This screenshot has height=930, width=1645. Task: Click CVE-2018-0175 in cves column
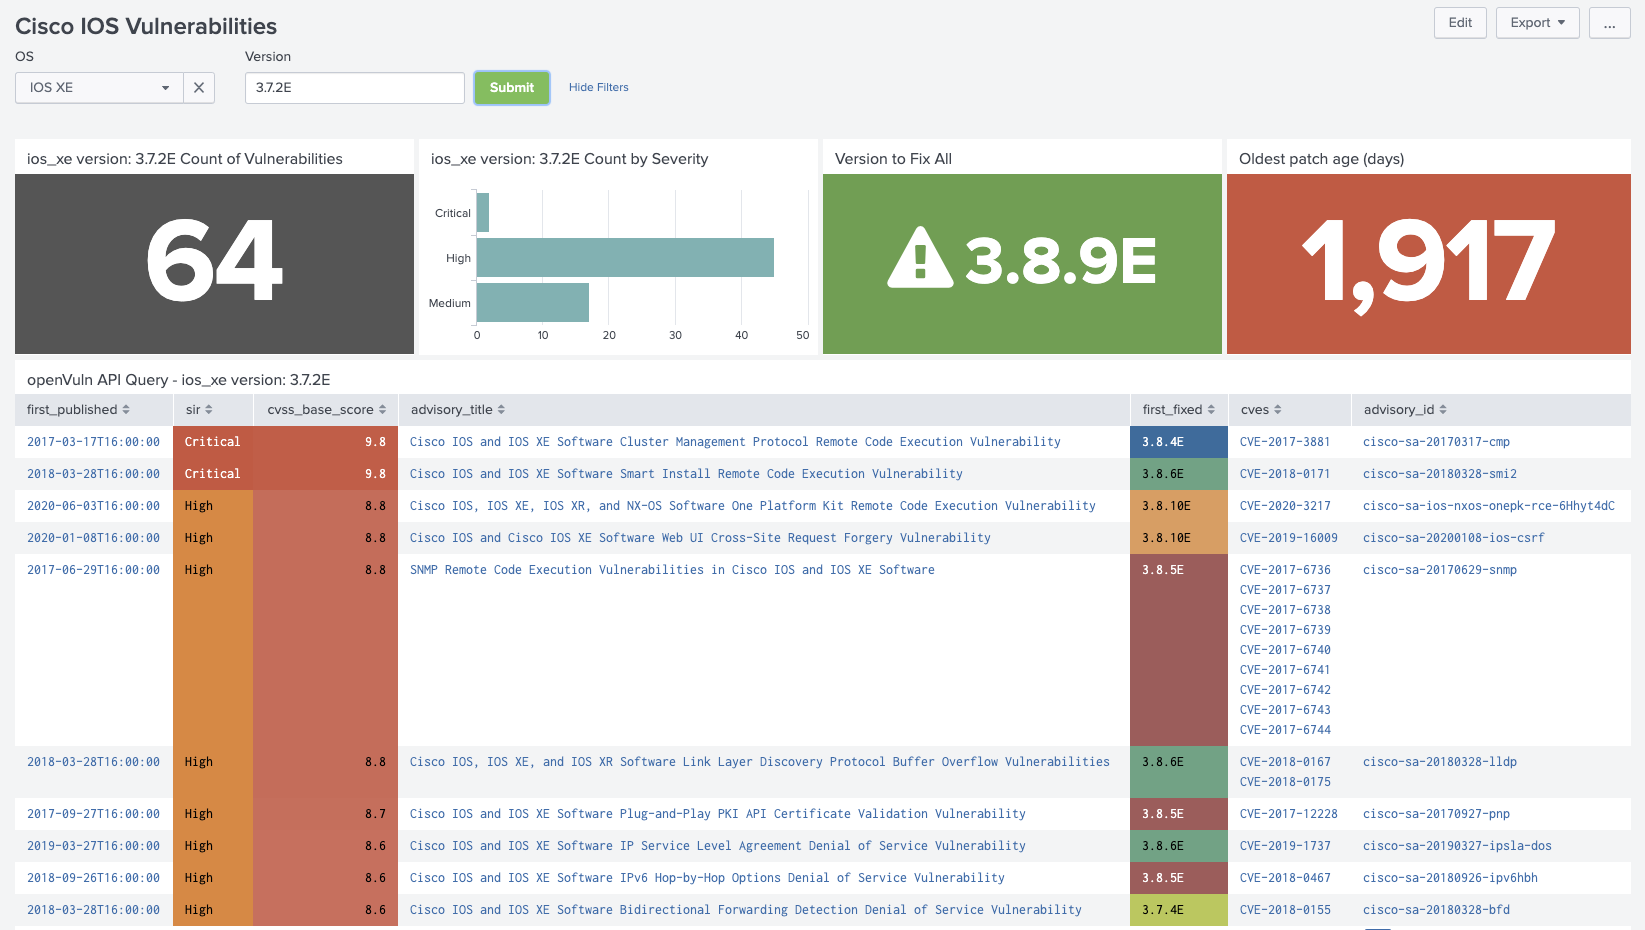[x=1285, y=782]
